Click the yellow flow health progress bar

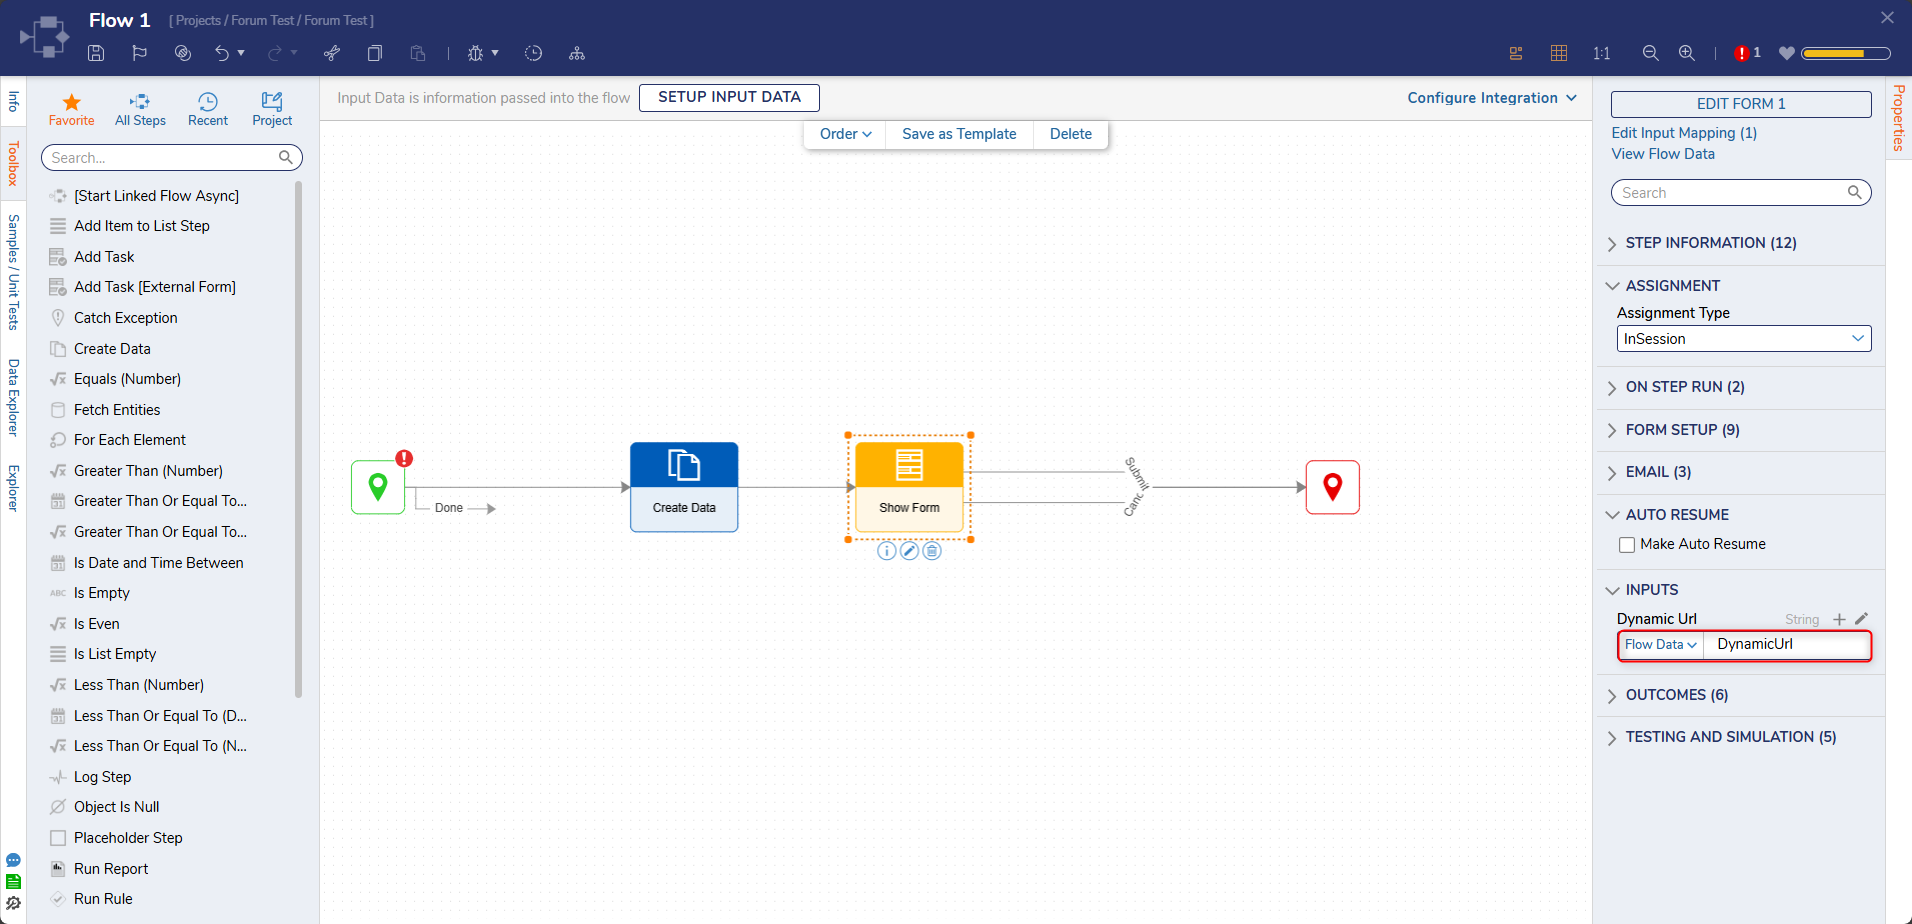[1845, 53]
